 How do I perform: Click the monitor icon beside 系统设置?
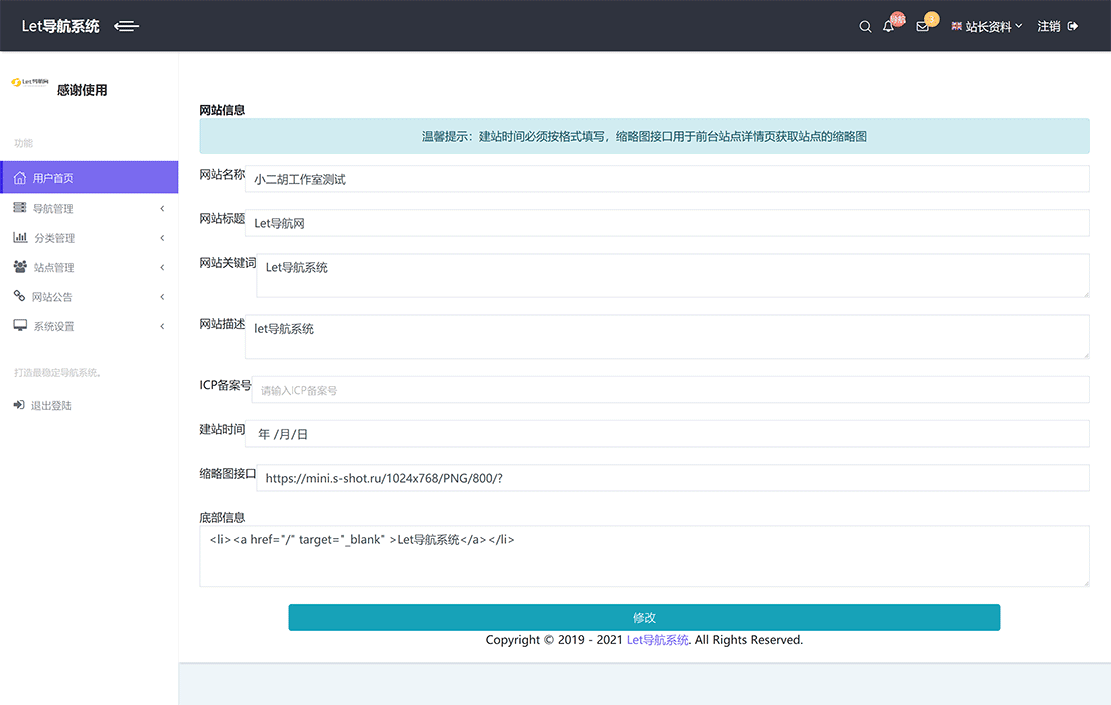(21, 326)
